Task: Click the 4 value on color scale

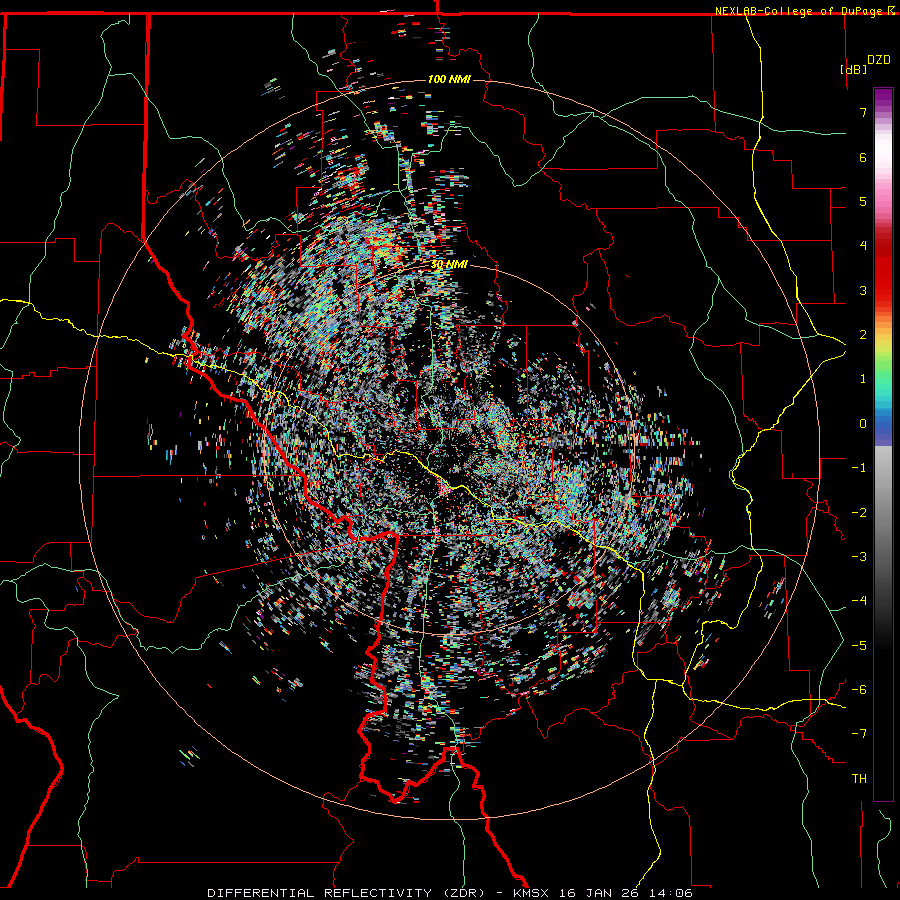Action: click(x=863, y=246)
